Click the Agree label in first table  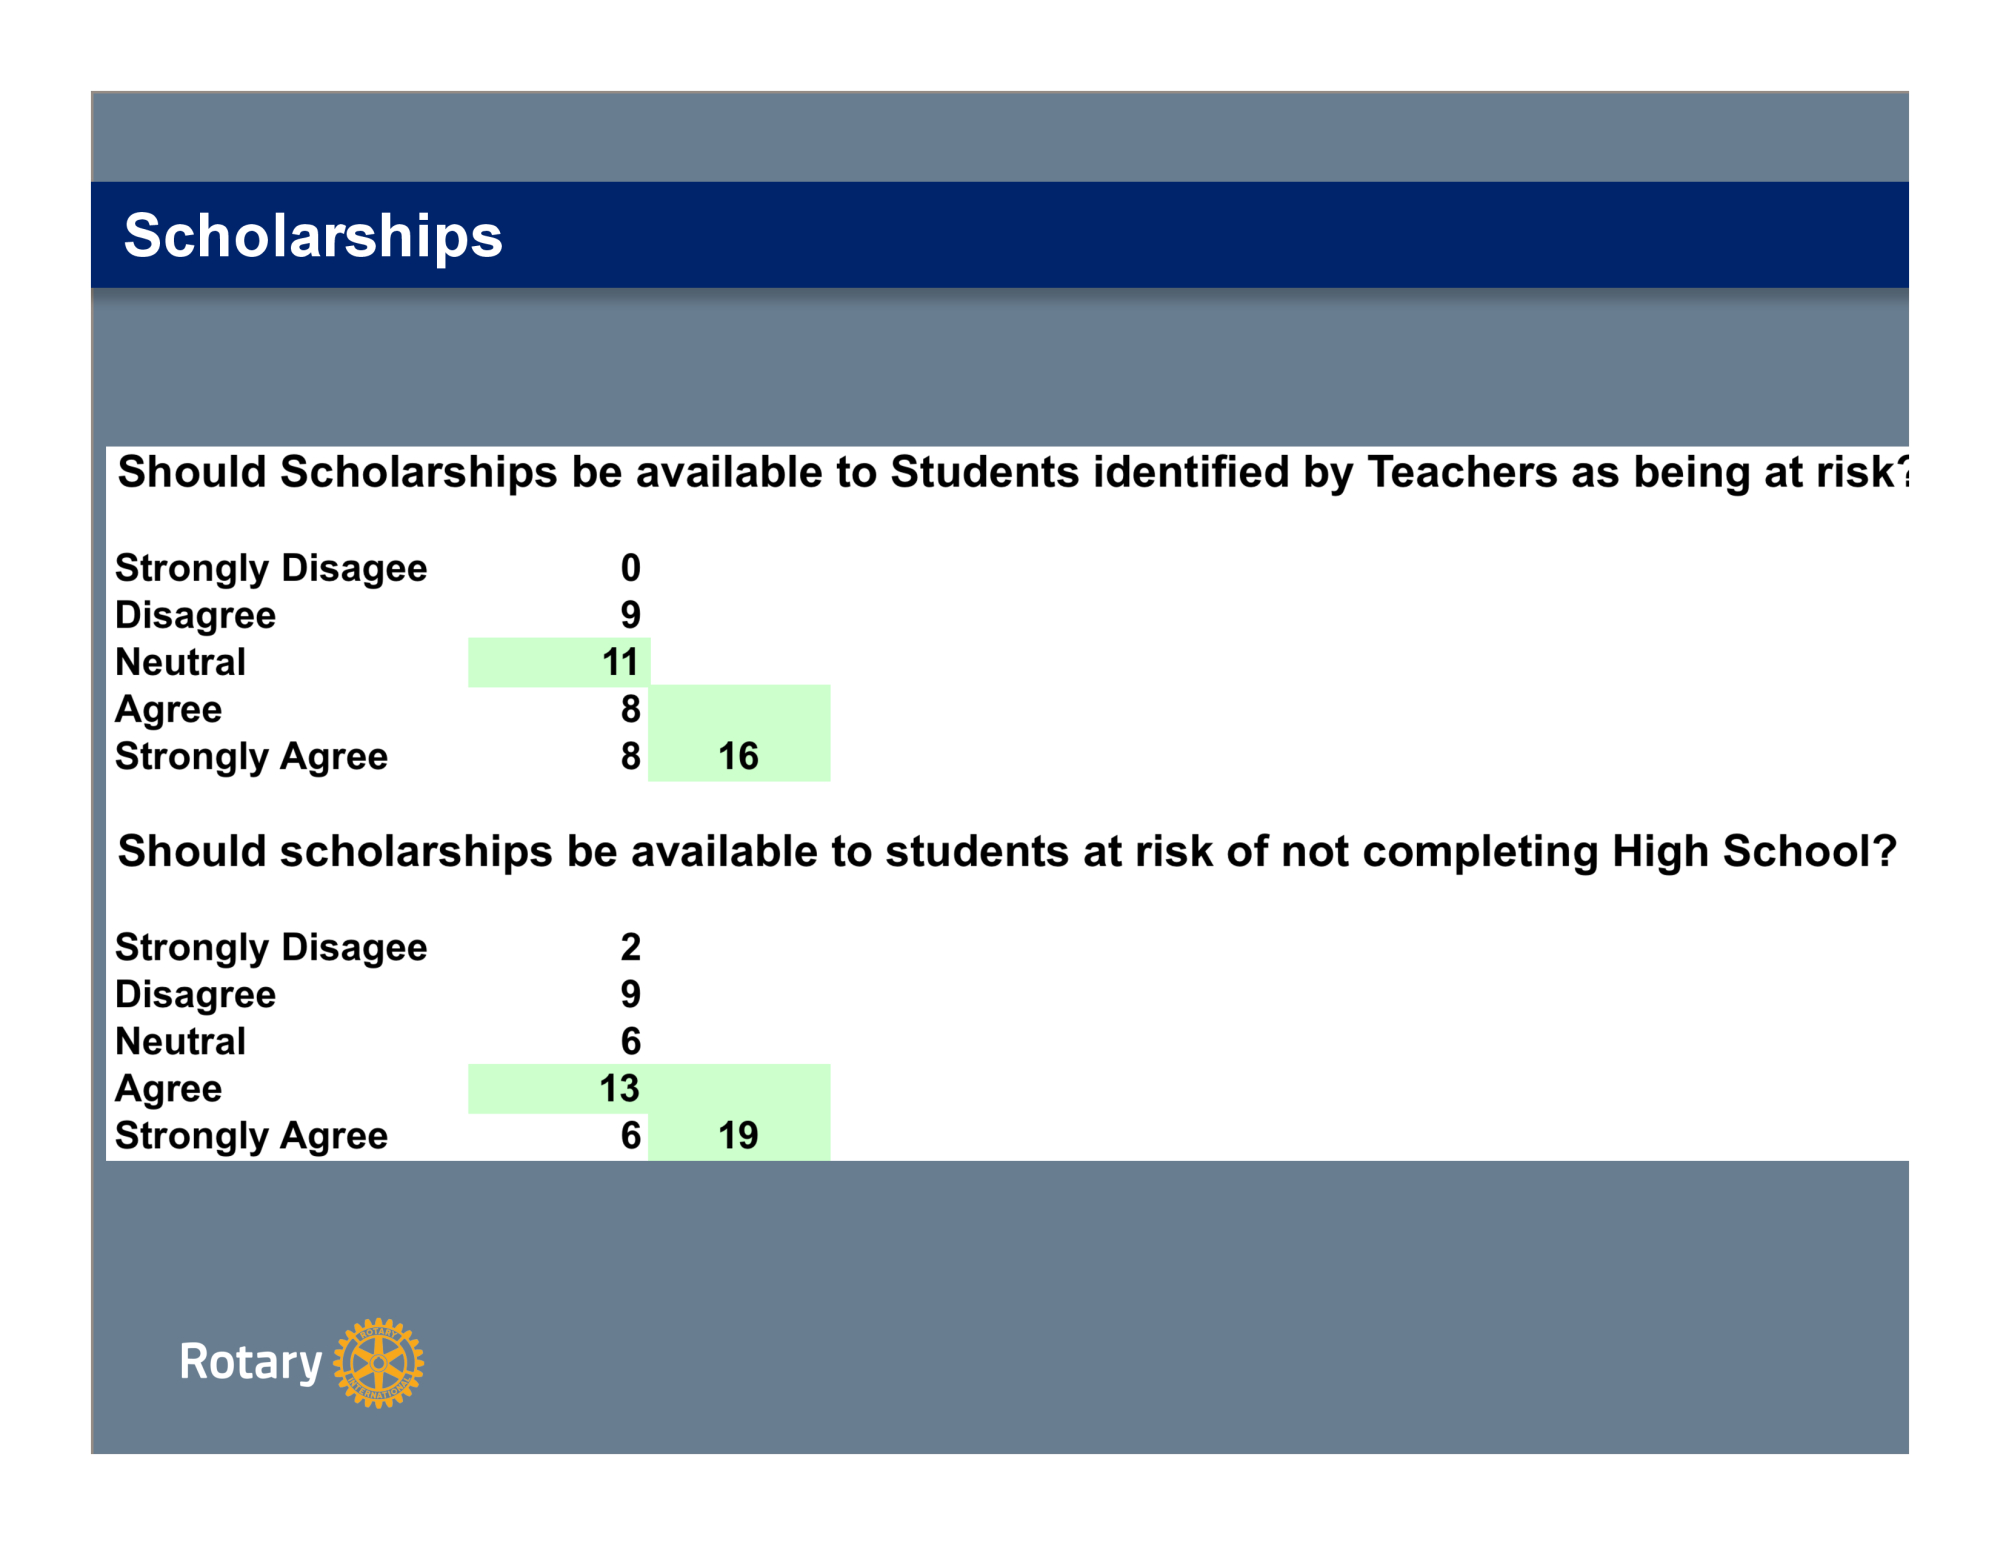[168, 709]
